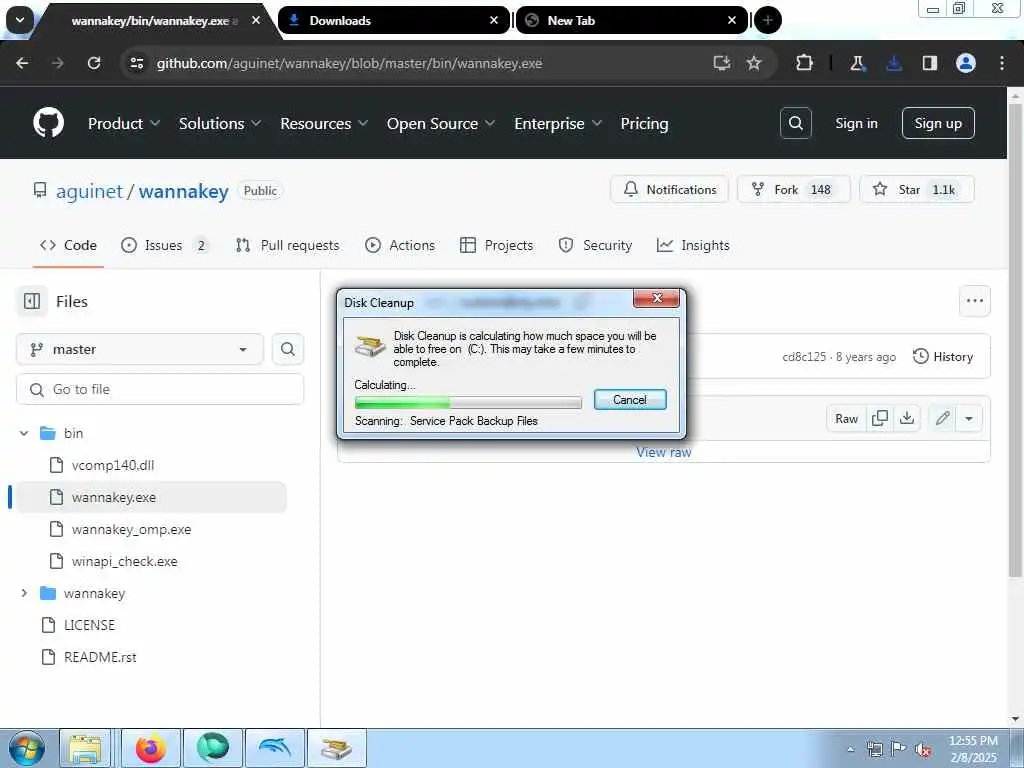
Task: Click the Go to file input
Action: [160, 389]
